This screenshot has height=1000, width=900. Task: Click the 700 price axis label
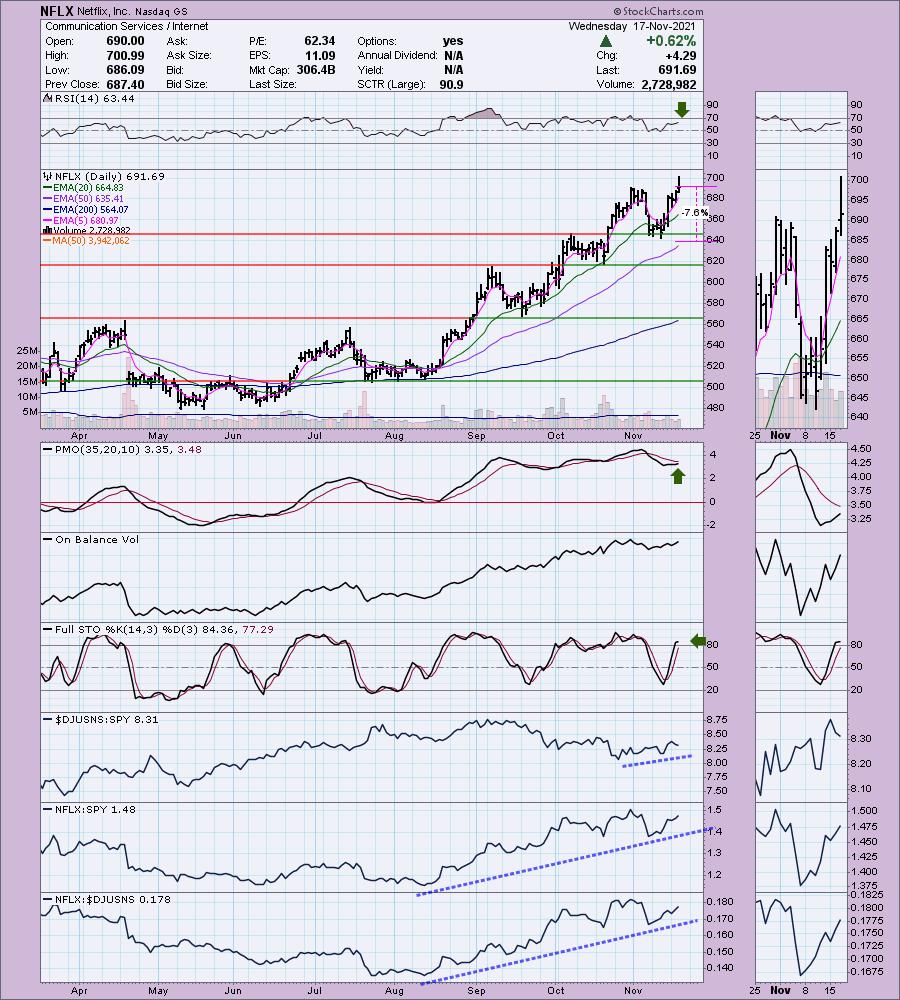715,177
